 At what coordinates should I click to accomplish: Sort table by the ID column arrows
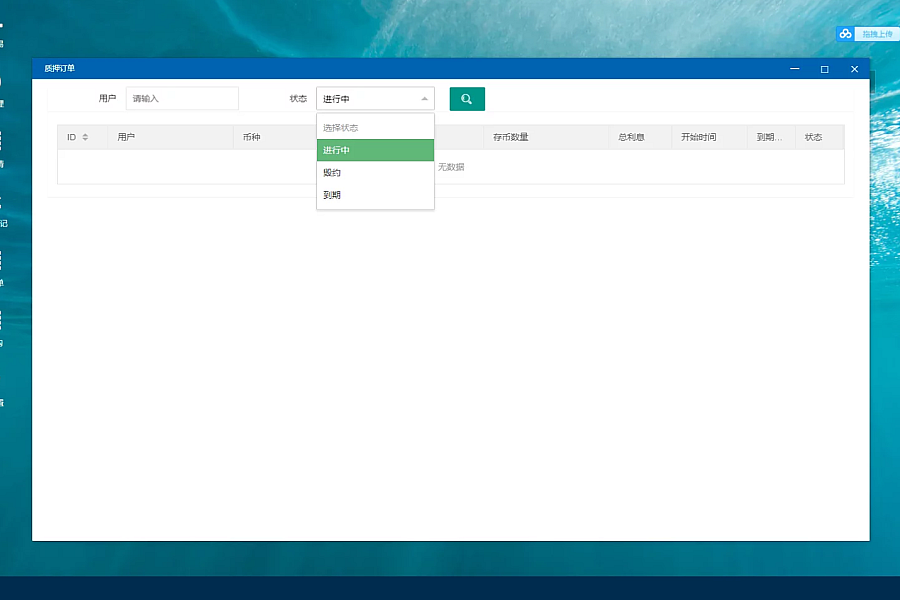(x=85, y=137)
